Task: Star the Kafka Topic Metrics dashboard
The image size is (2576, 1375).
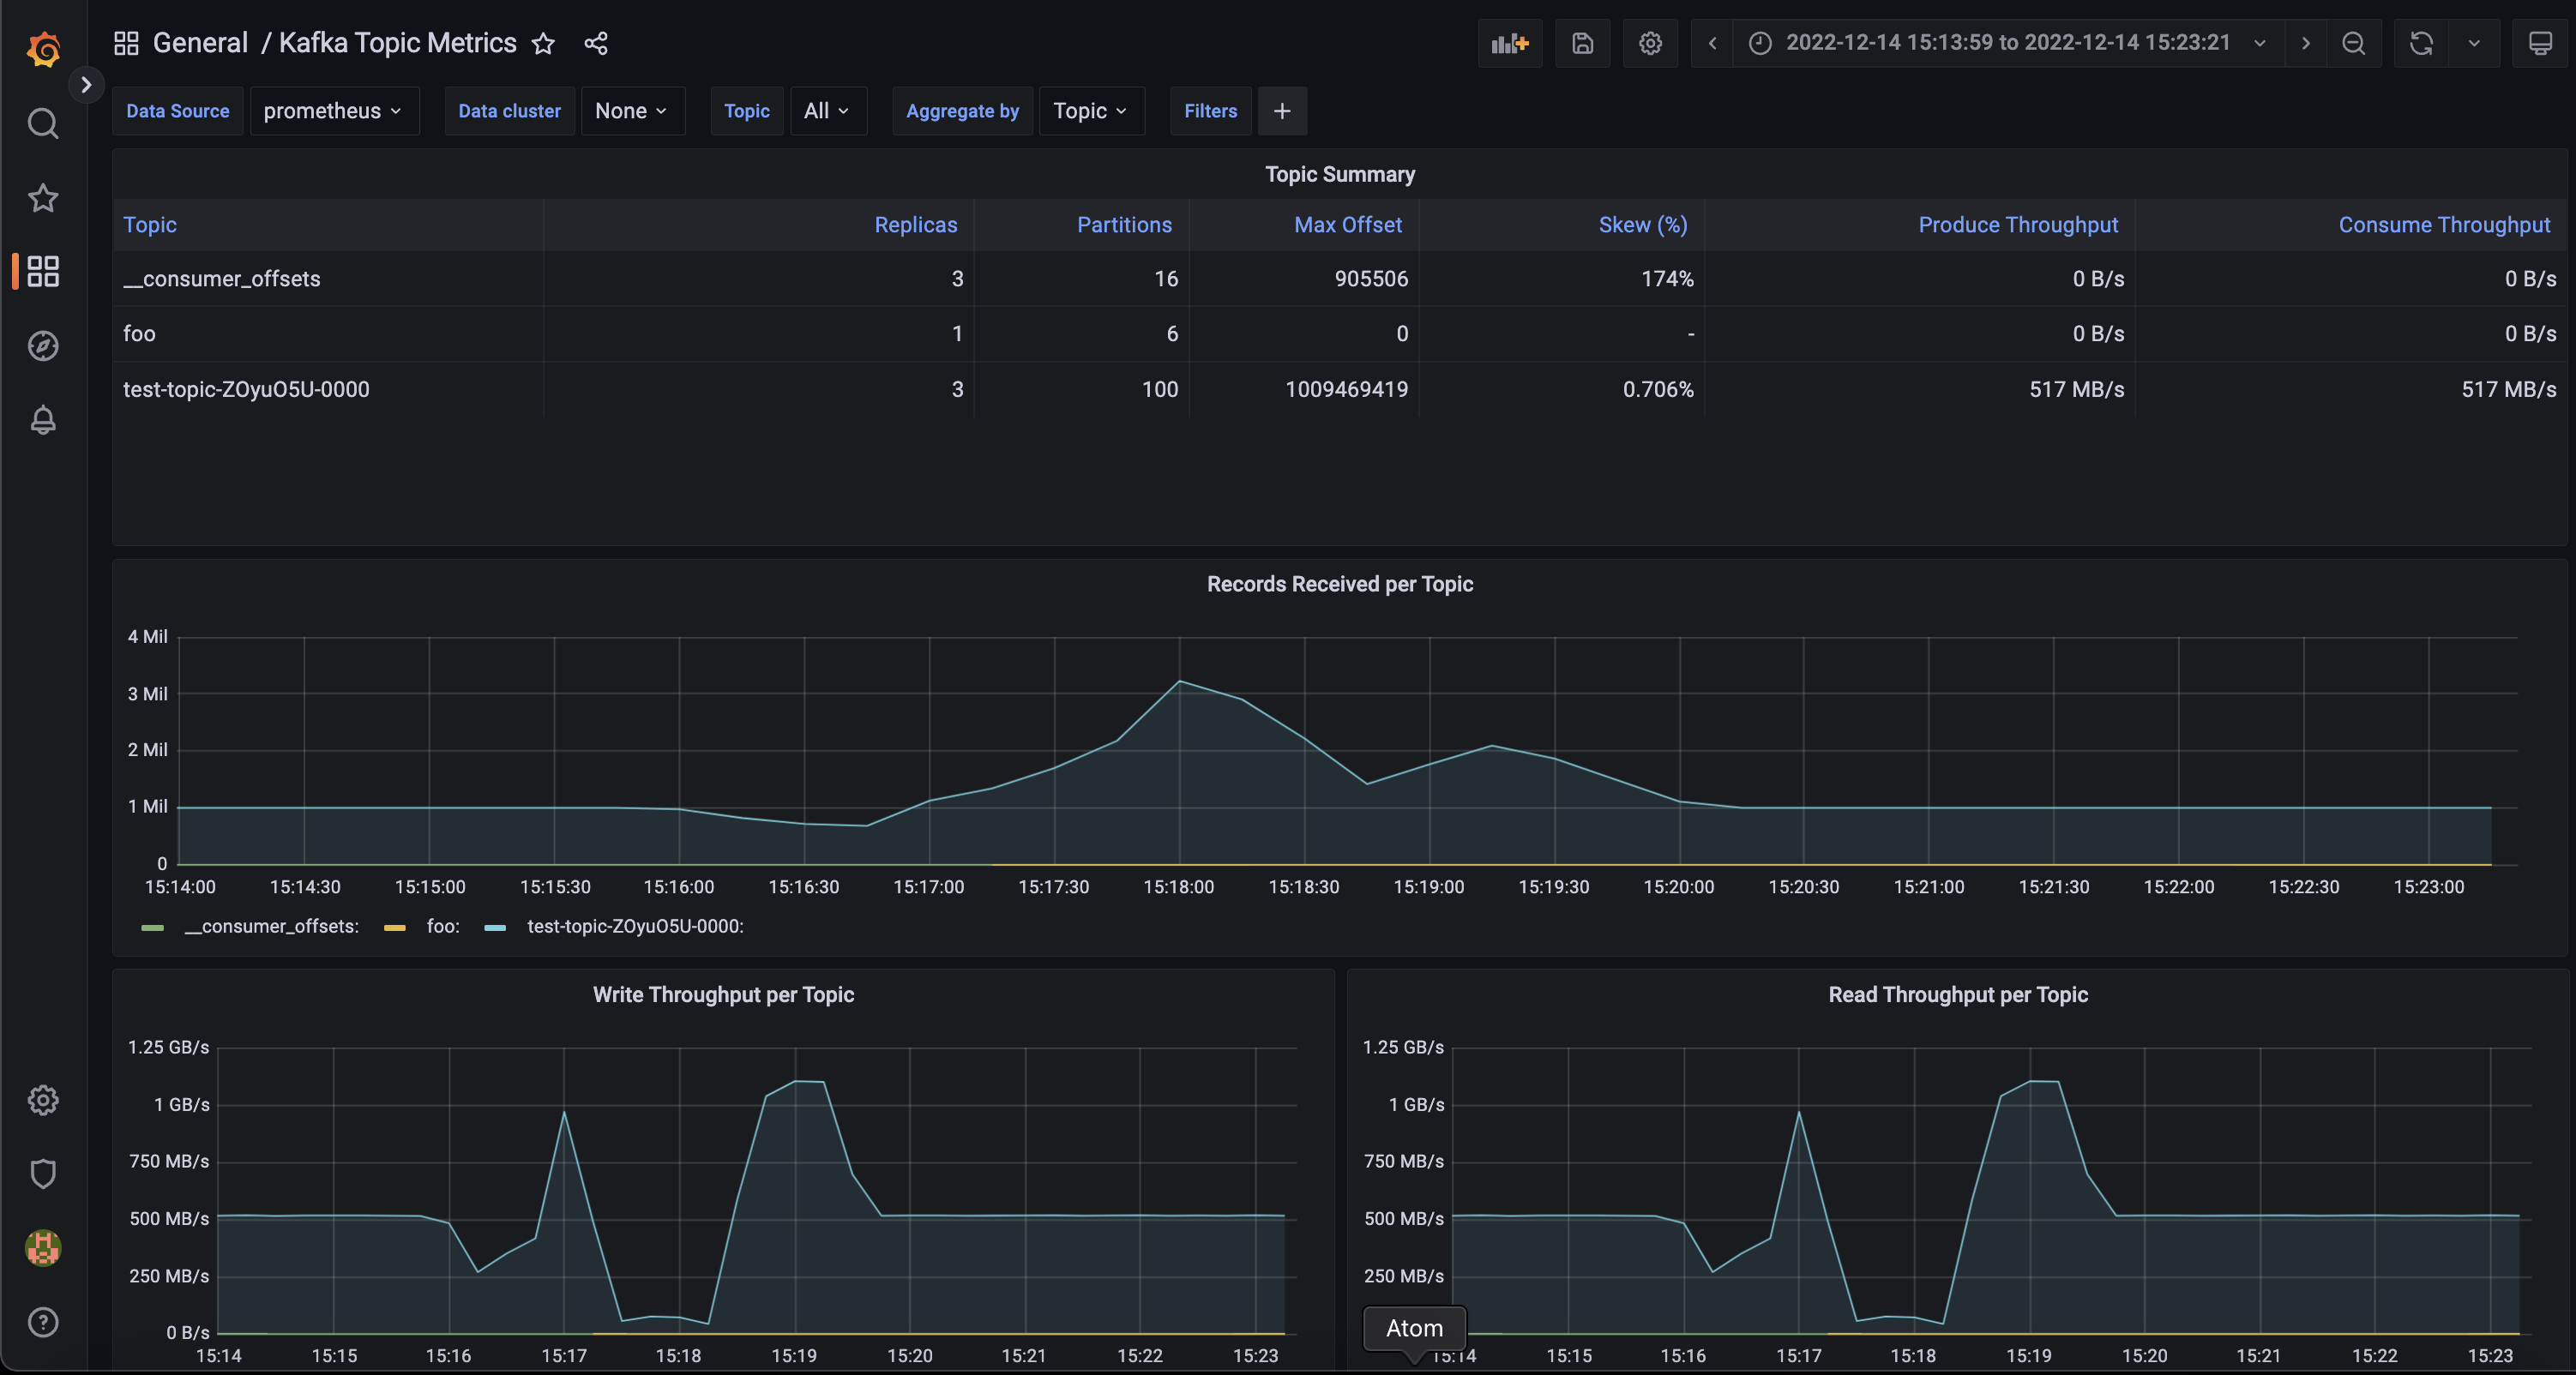Action: coord(543,43)
